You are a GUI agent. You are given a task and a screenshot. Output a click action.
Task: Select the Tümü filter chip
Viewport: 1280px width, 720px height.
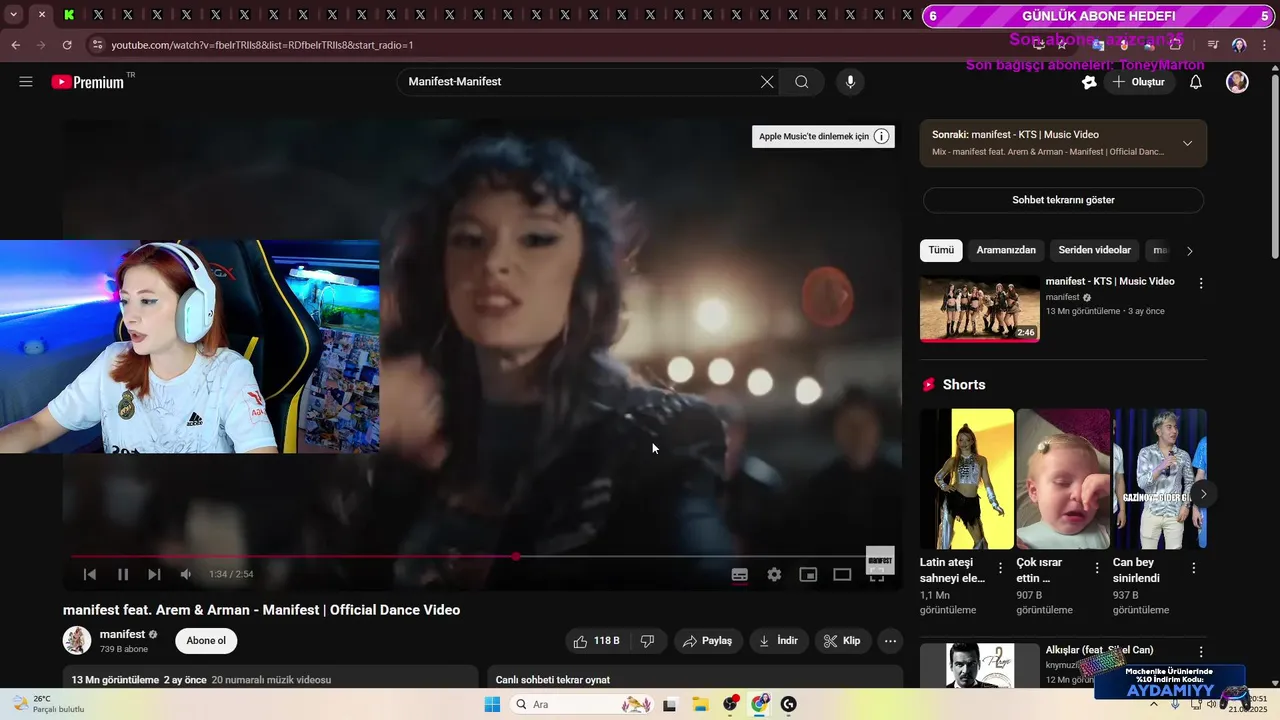[x=941, y=250]
